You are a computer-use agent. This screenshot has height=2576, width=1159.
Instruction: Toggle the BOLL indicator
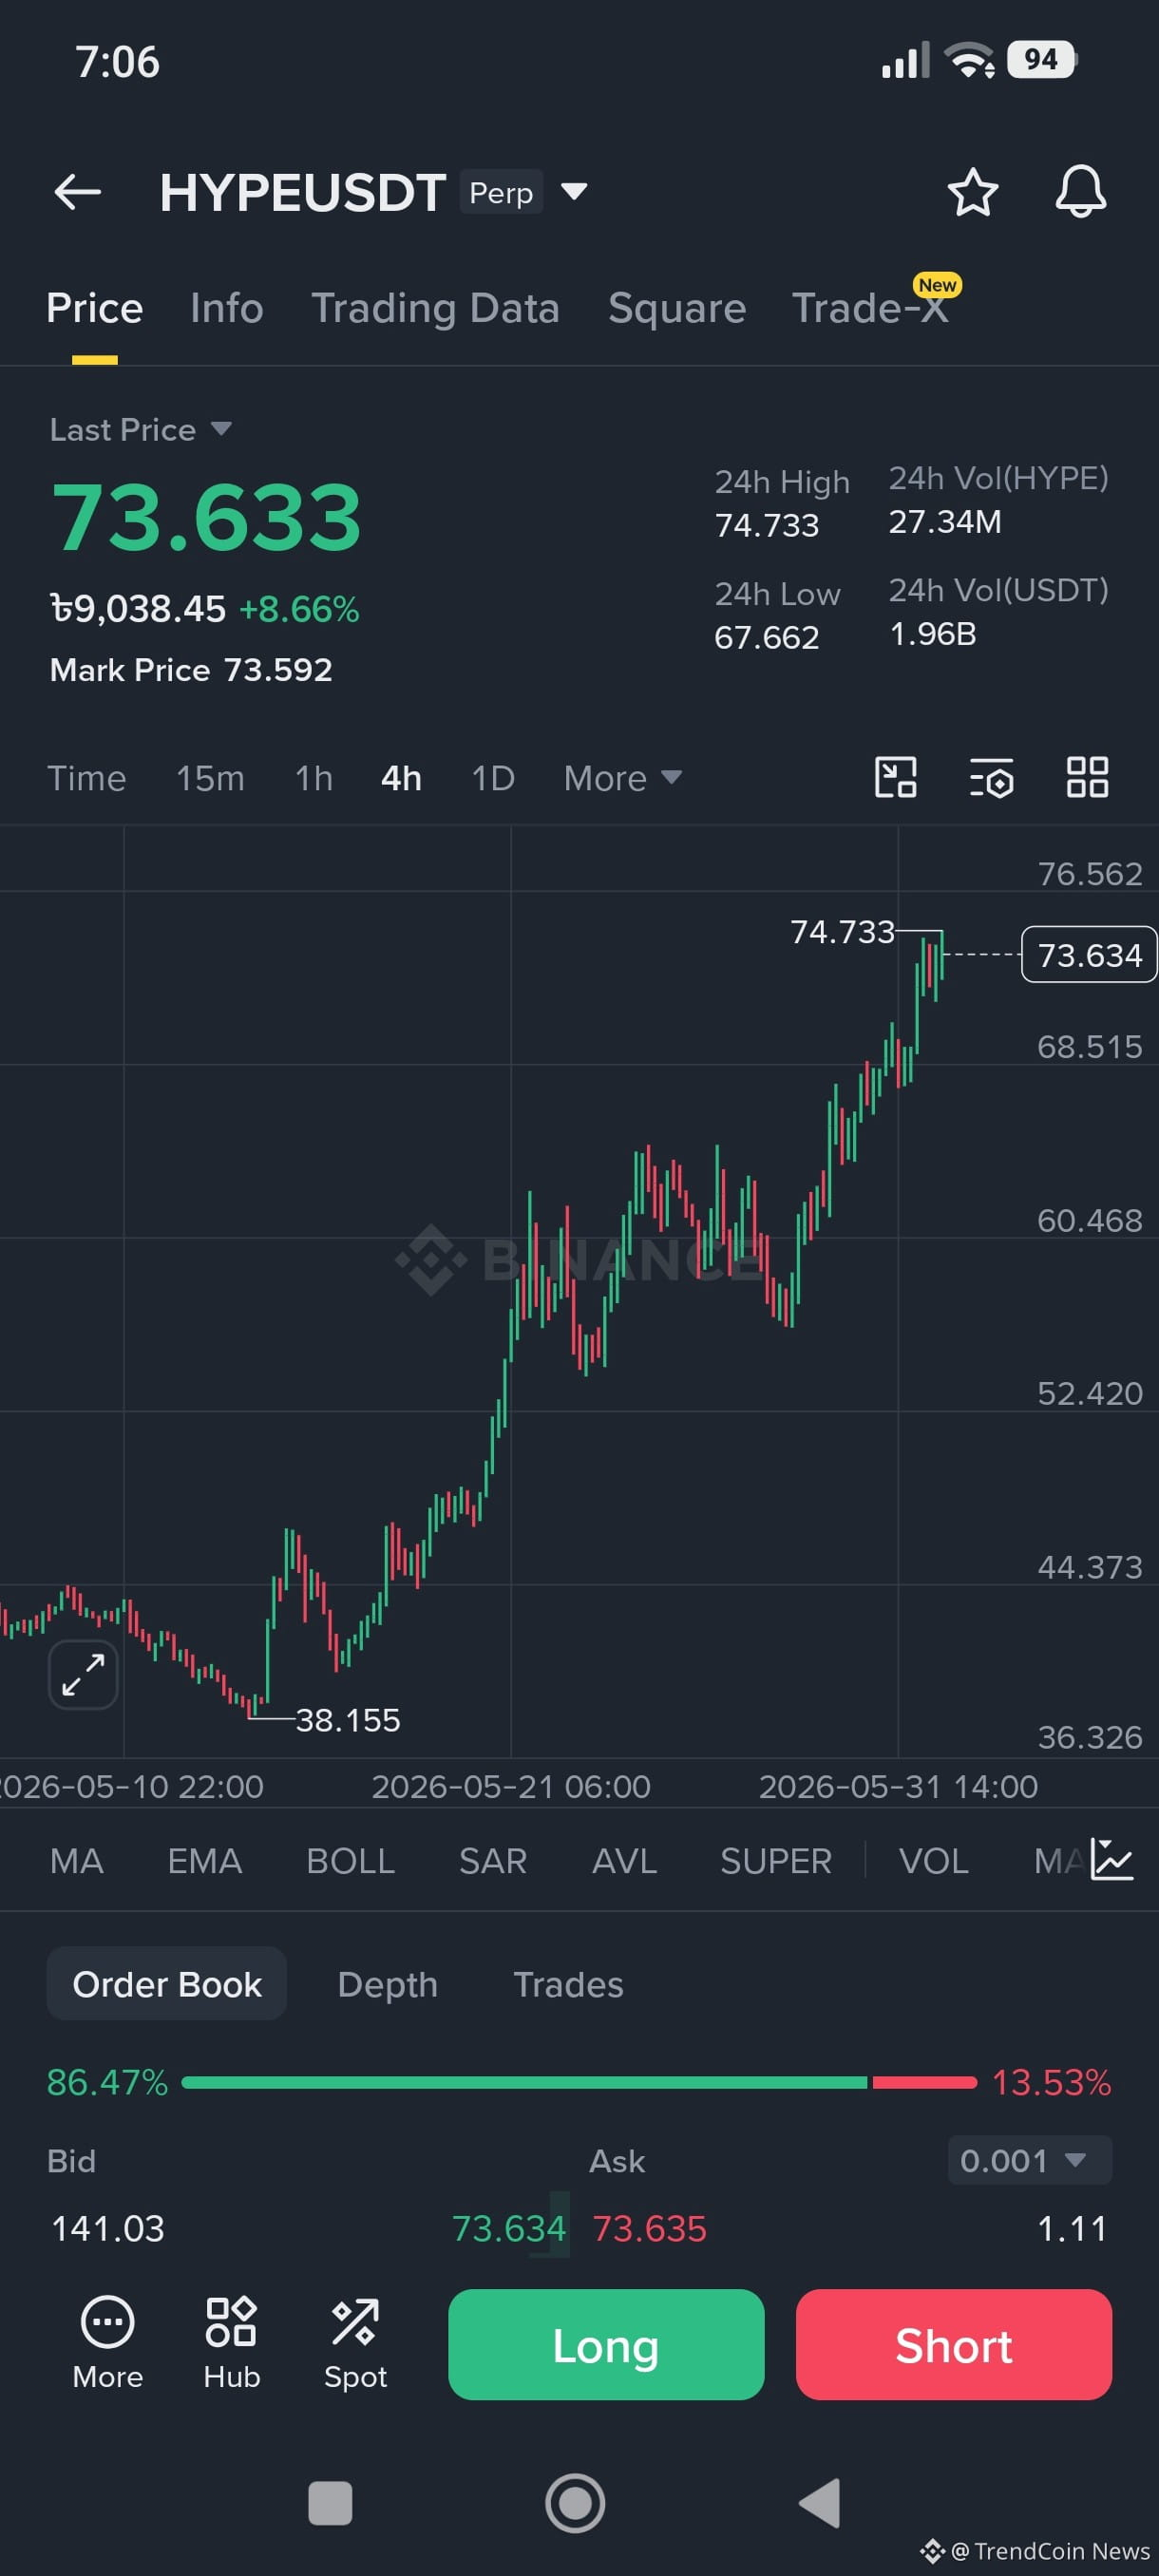350,1861
